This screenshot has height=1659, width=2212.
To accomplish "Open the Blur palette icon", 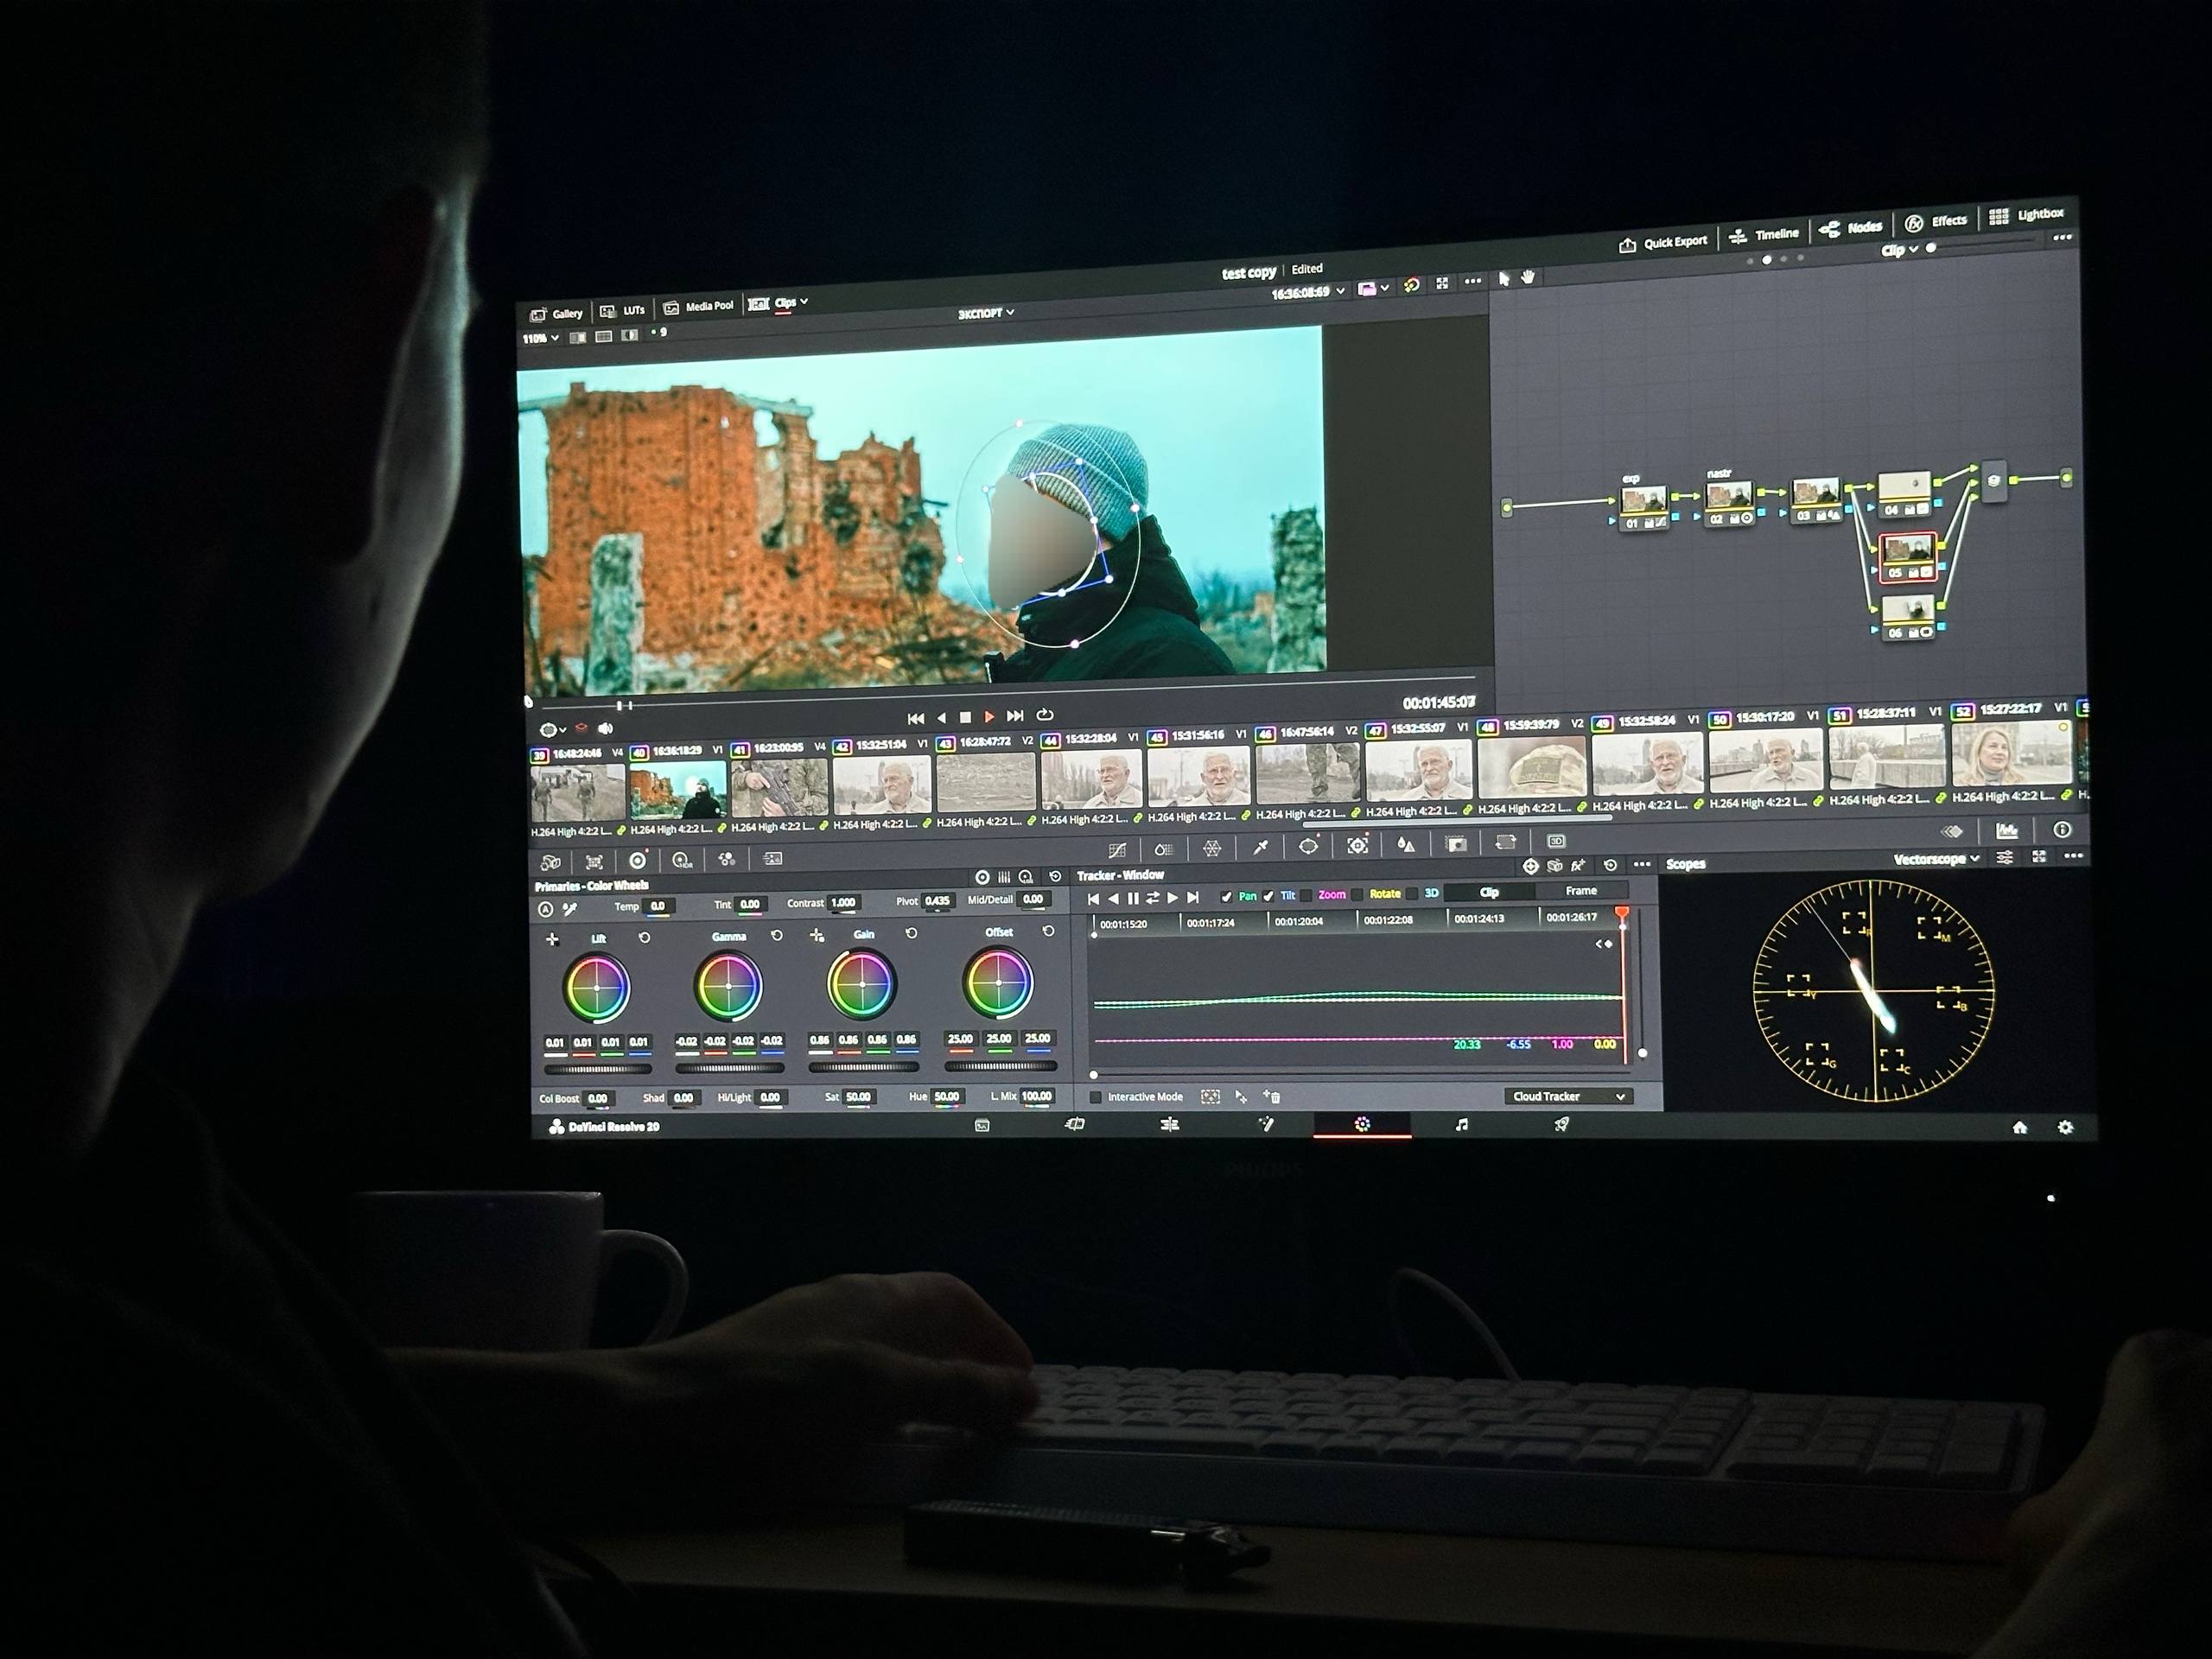I will coord(1406,844).
